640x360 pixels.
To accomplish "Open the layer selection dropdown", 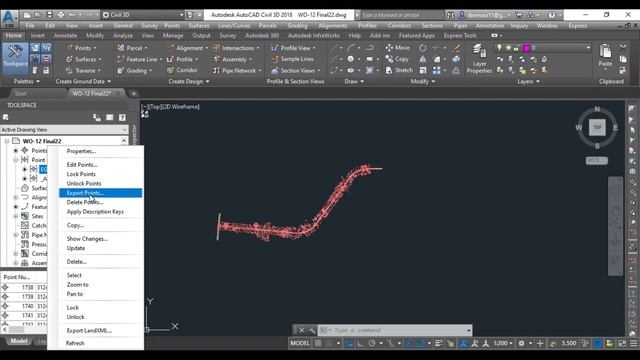I will [x=588, y=48].
